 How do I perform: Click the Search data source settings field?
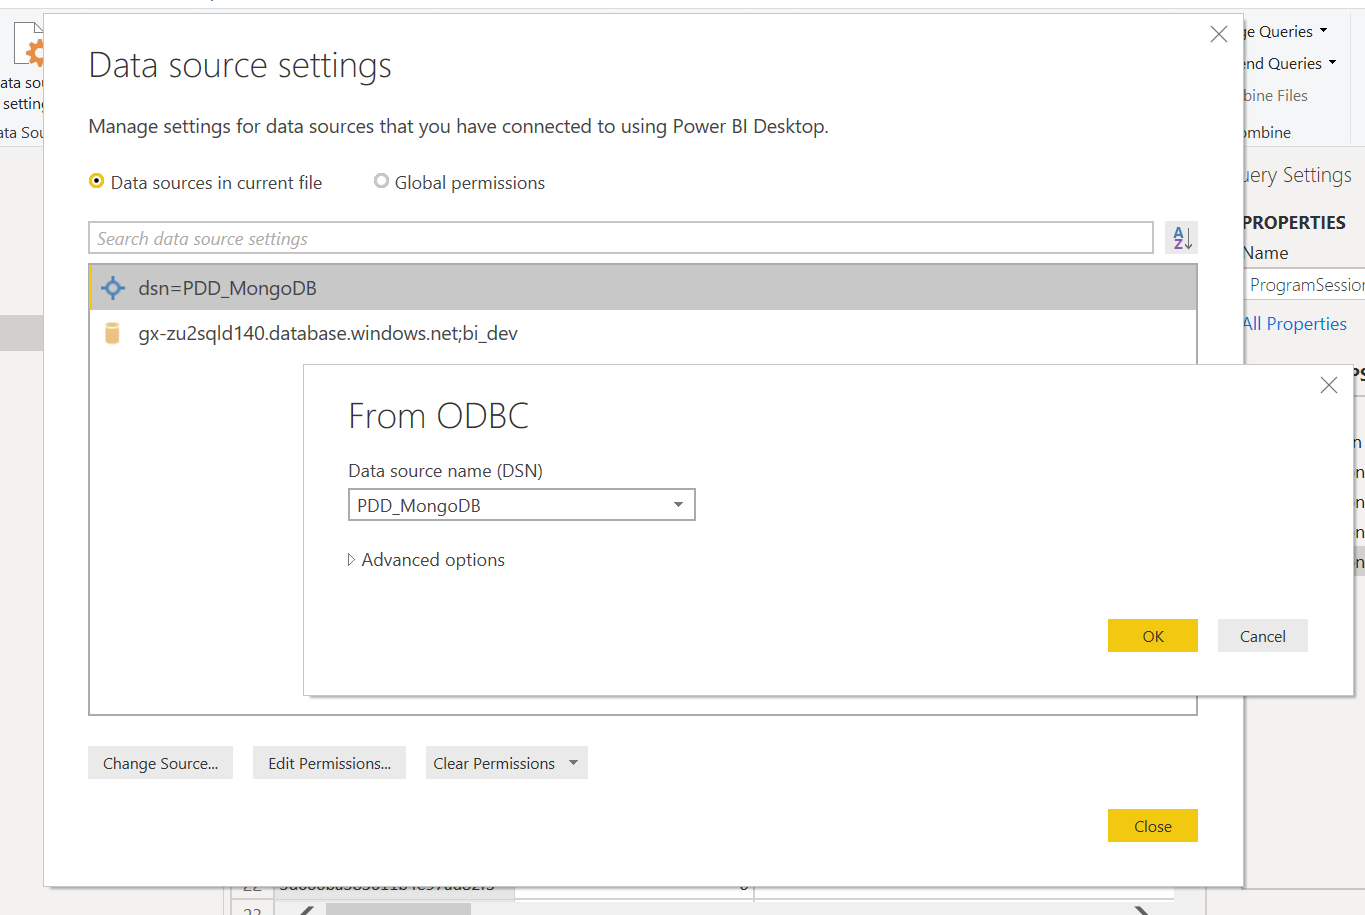click(620, 238)
